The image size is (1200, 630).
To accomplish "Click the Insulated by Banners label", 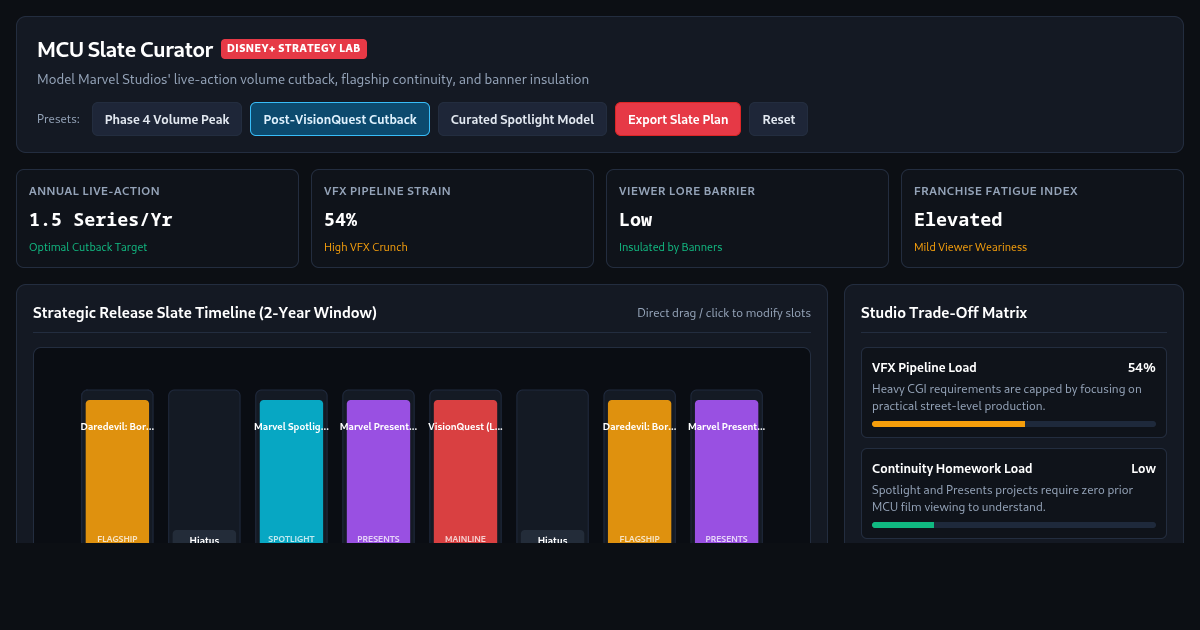I will (670, 247).
